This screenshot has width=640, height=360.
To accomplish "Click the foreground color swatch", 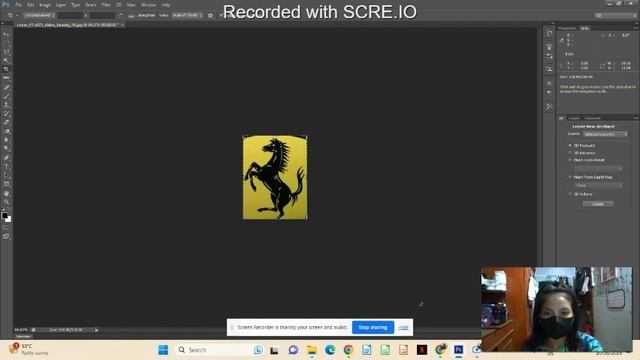I will 4,215.
